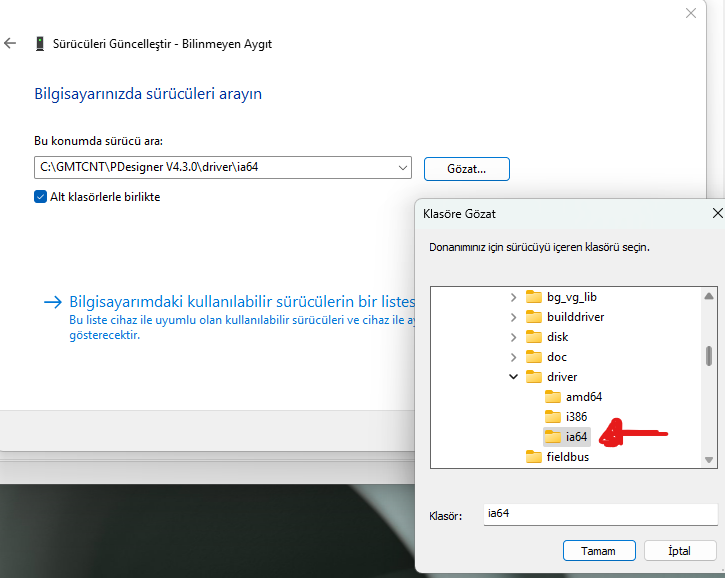This screenshot has height=578, width=725.
Task: Select the i386 folder label
Action: click(577, 417)
